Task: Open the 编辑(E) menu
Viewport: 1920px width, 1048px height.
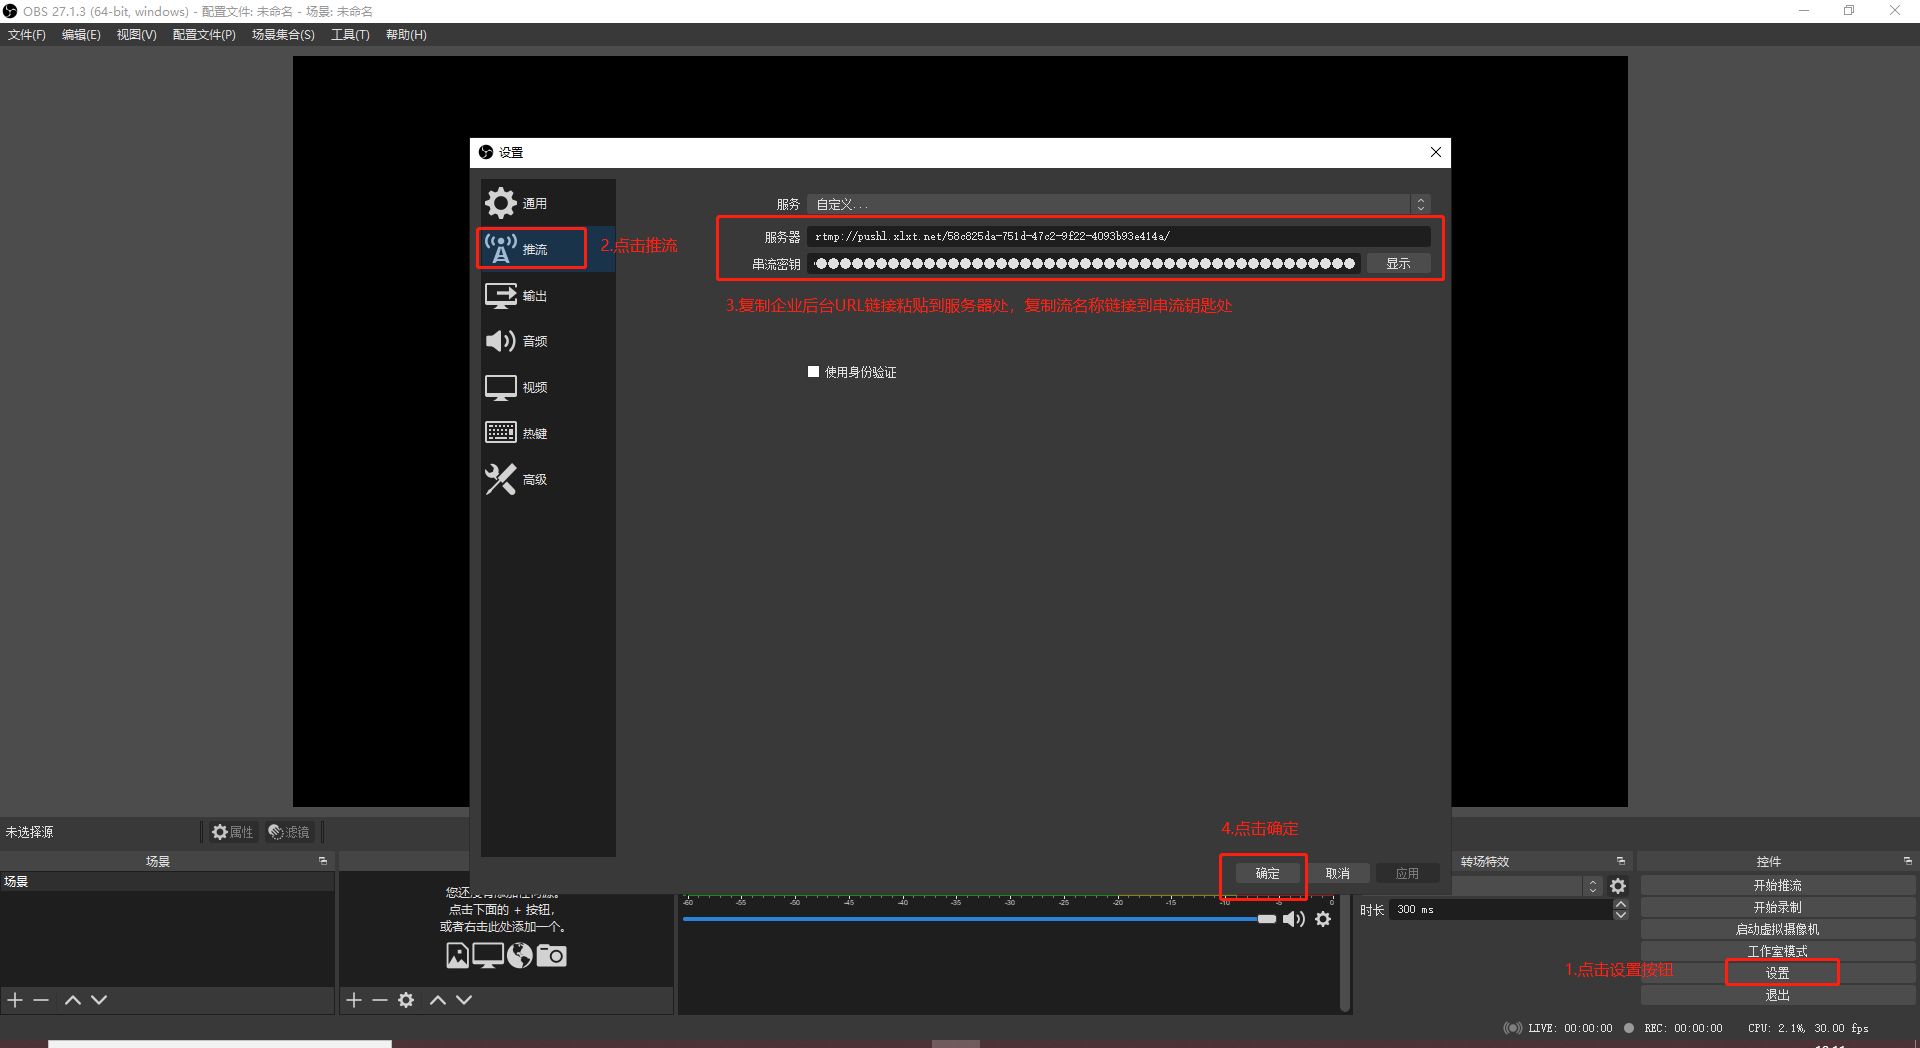Action: click(x=81, y=35)
